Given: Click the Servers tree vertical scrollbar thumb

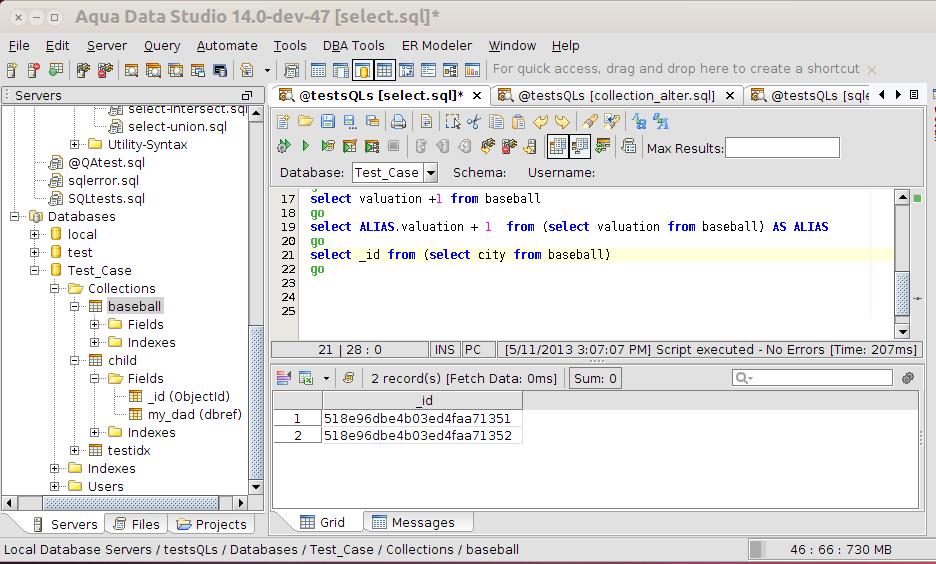Looking at the screenshot, I should [255, 402].
